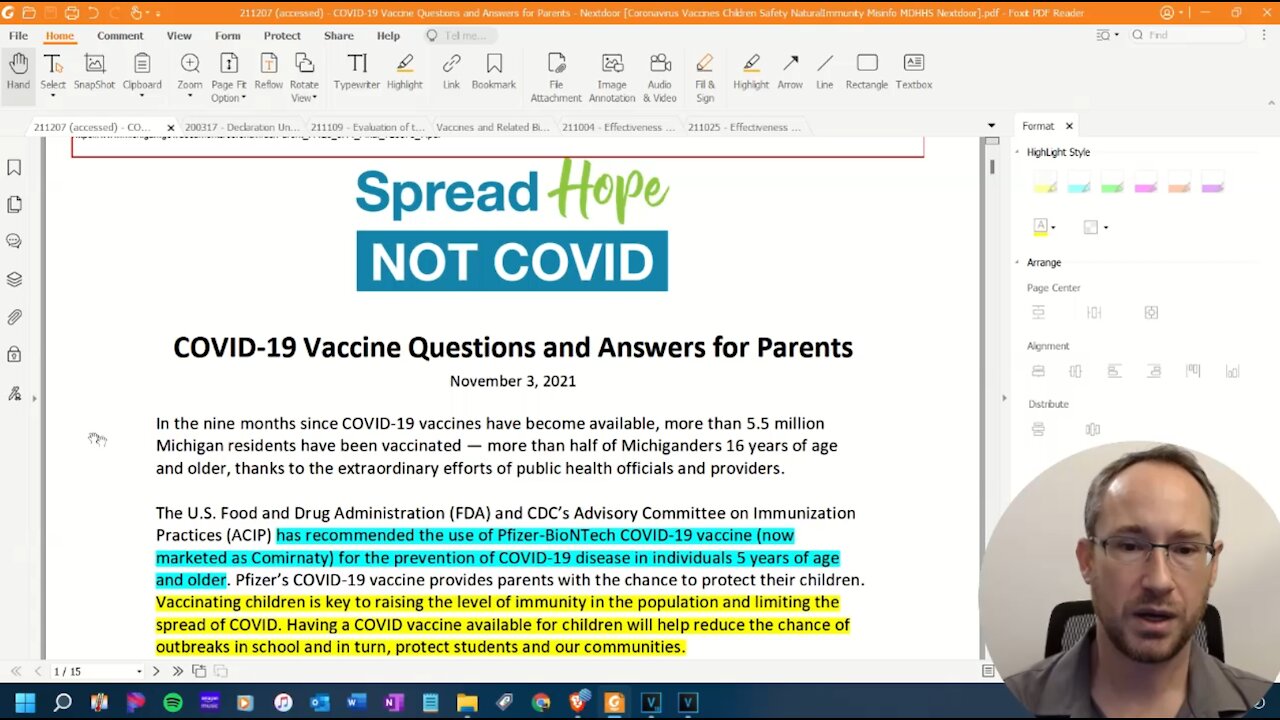
Task: Pick the green highlight style swatch
Action: [x=1112, y=184]
